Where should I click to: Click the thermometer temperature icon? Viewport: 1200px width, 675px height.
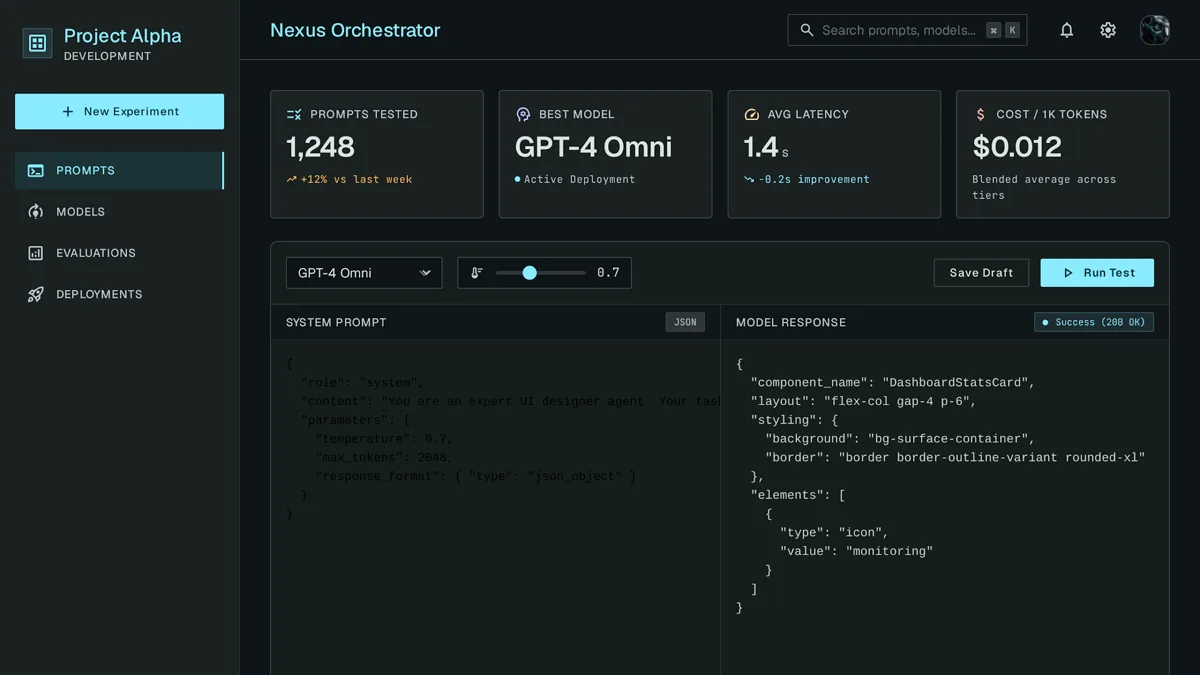[x=477, y=273]
